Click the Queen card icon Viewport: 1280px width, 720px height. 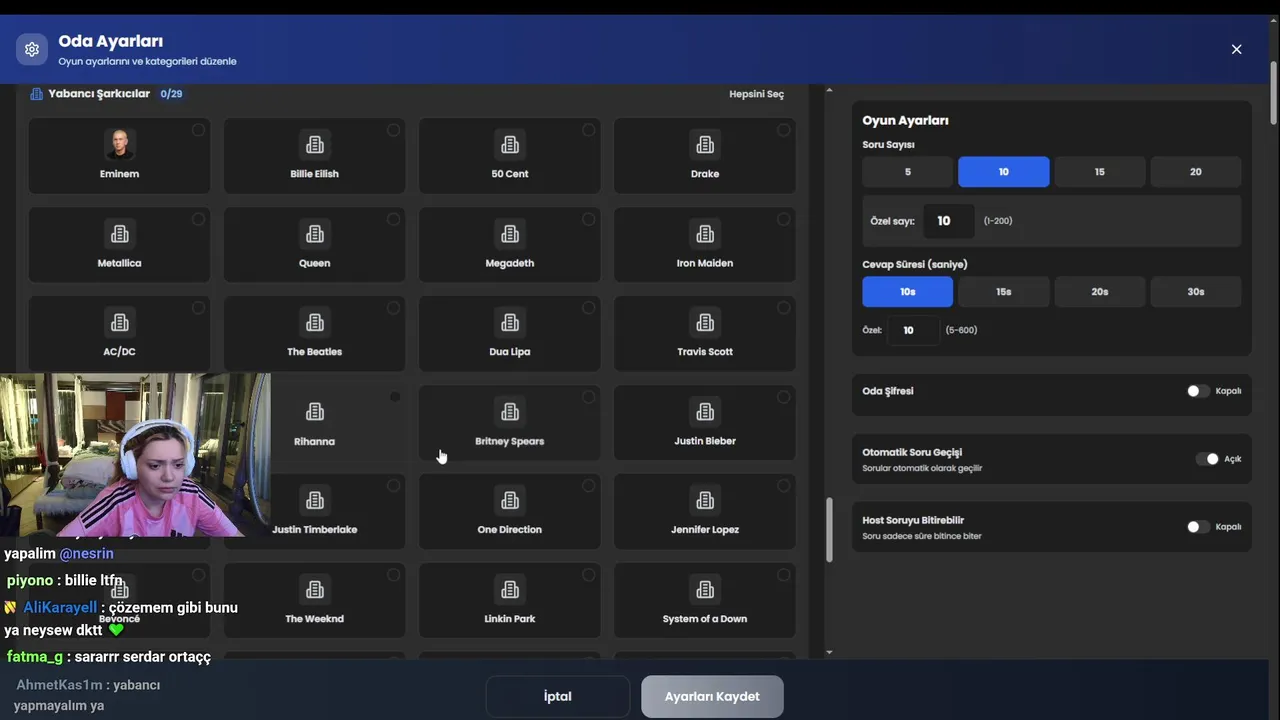coord(315,234)
